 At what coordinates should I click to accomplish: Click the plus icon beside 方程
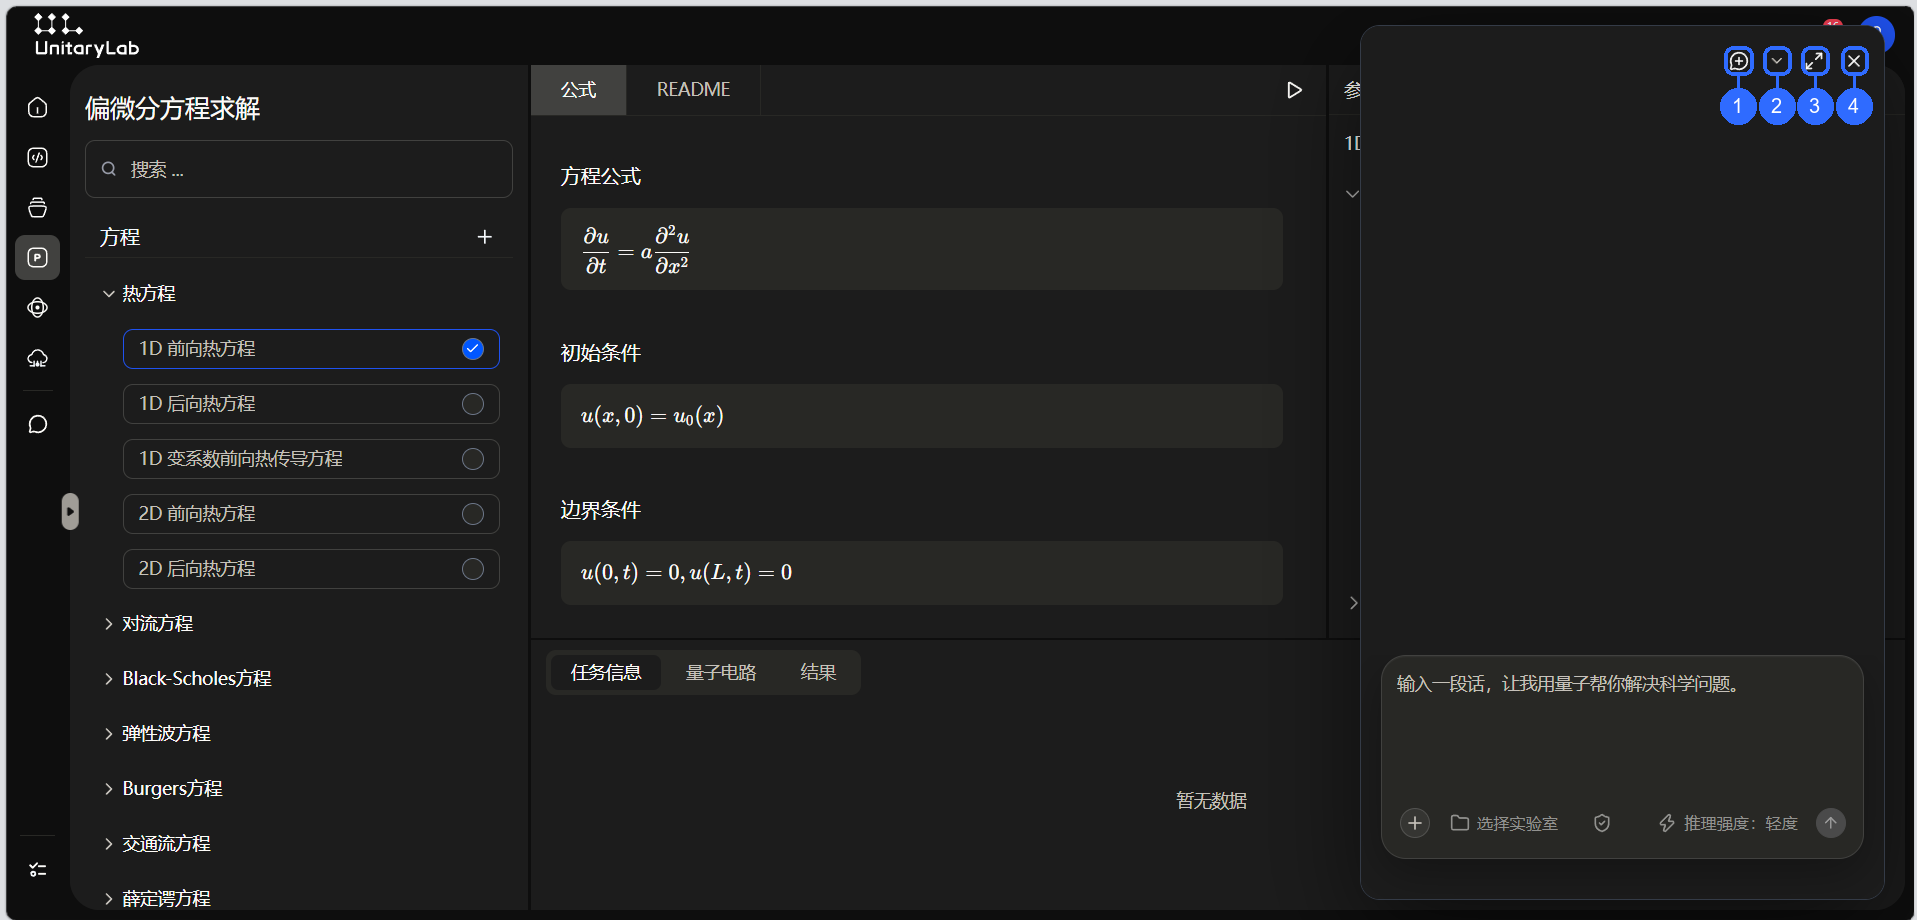(x=485, y=237)
